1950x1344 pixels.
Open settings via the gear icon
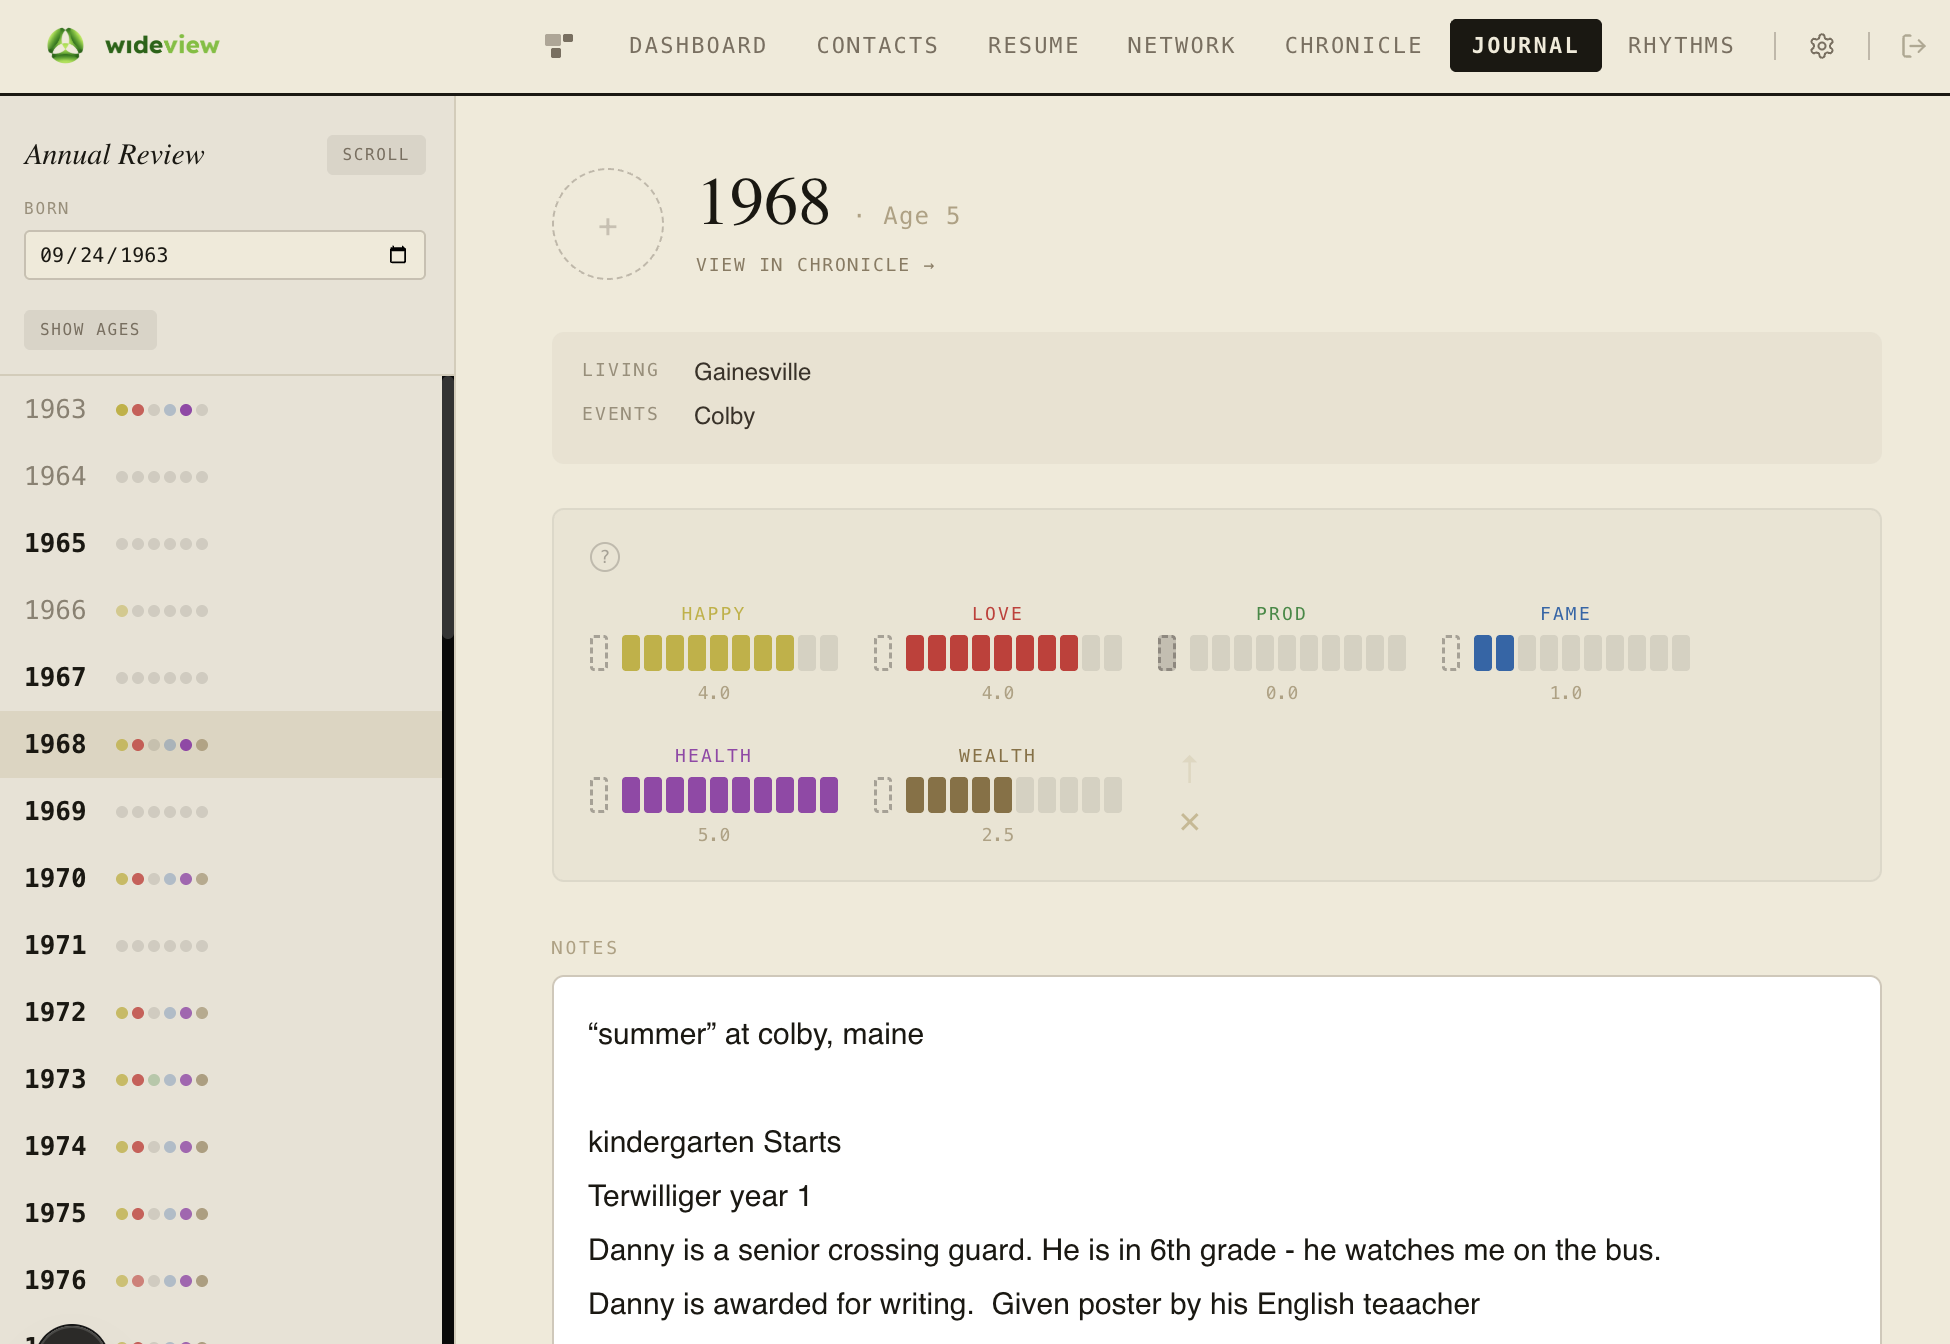1821,46
